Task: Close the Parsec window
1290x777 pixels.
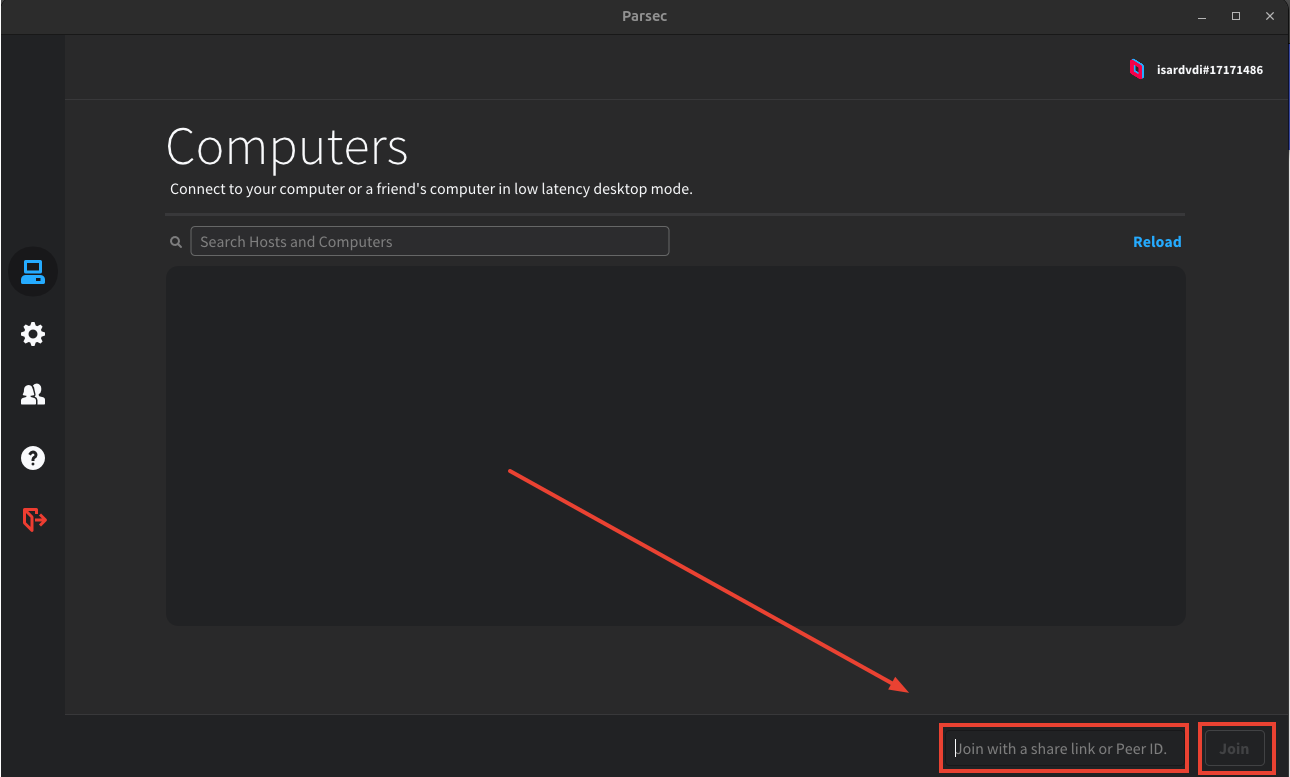Action: coord(1269,16)
